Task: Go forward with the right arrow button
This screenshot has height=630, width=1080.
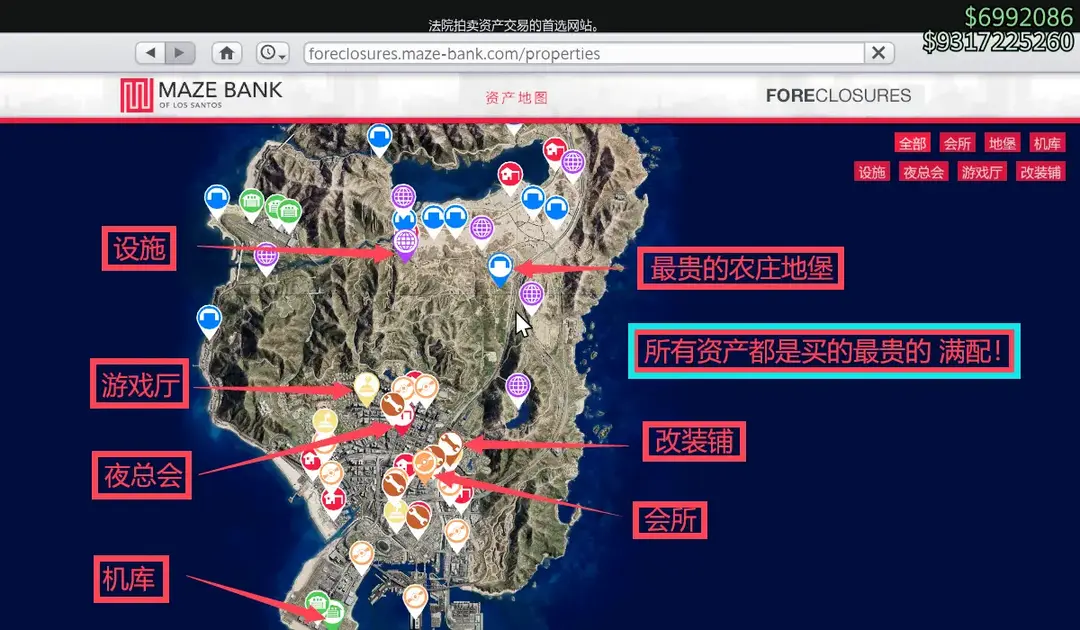Action: (179, 53)
